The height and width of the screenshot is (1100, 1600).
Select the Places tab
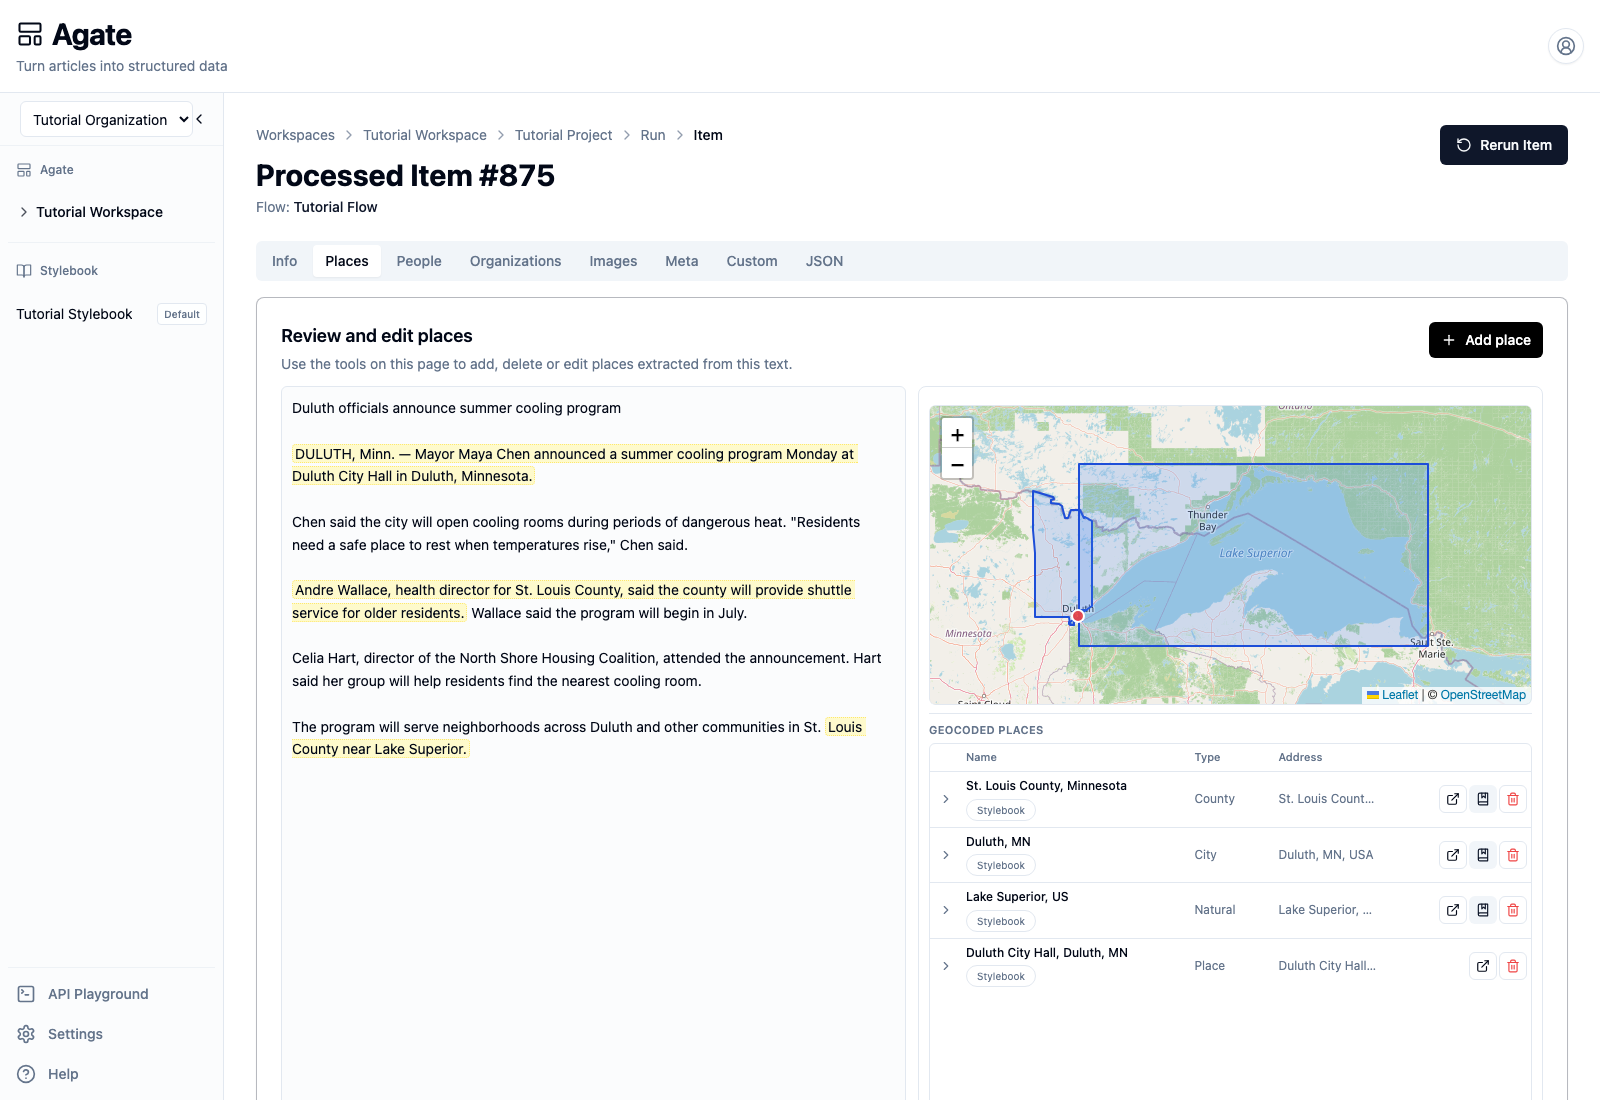tap(347, 261)
